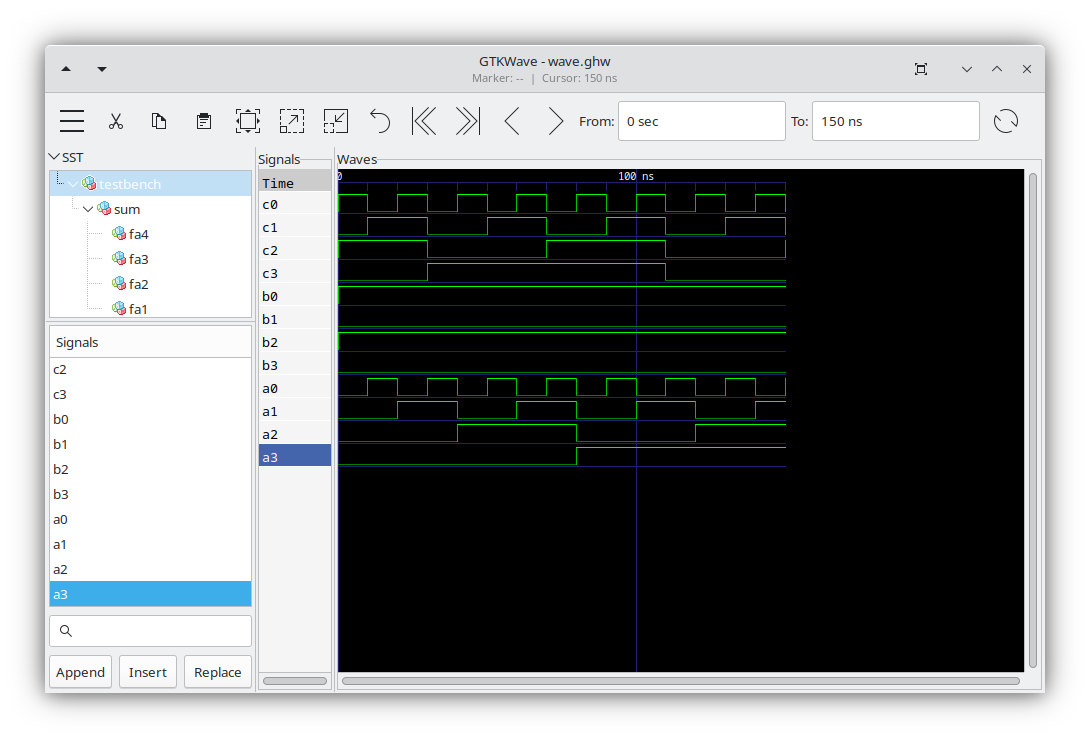This screenshot has height=738, width=1090.
Task: Collapse the sum module in the tree
Action: [x=87, y=209]
